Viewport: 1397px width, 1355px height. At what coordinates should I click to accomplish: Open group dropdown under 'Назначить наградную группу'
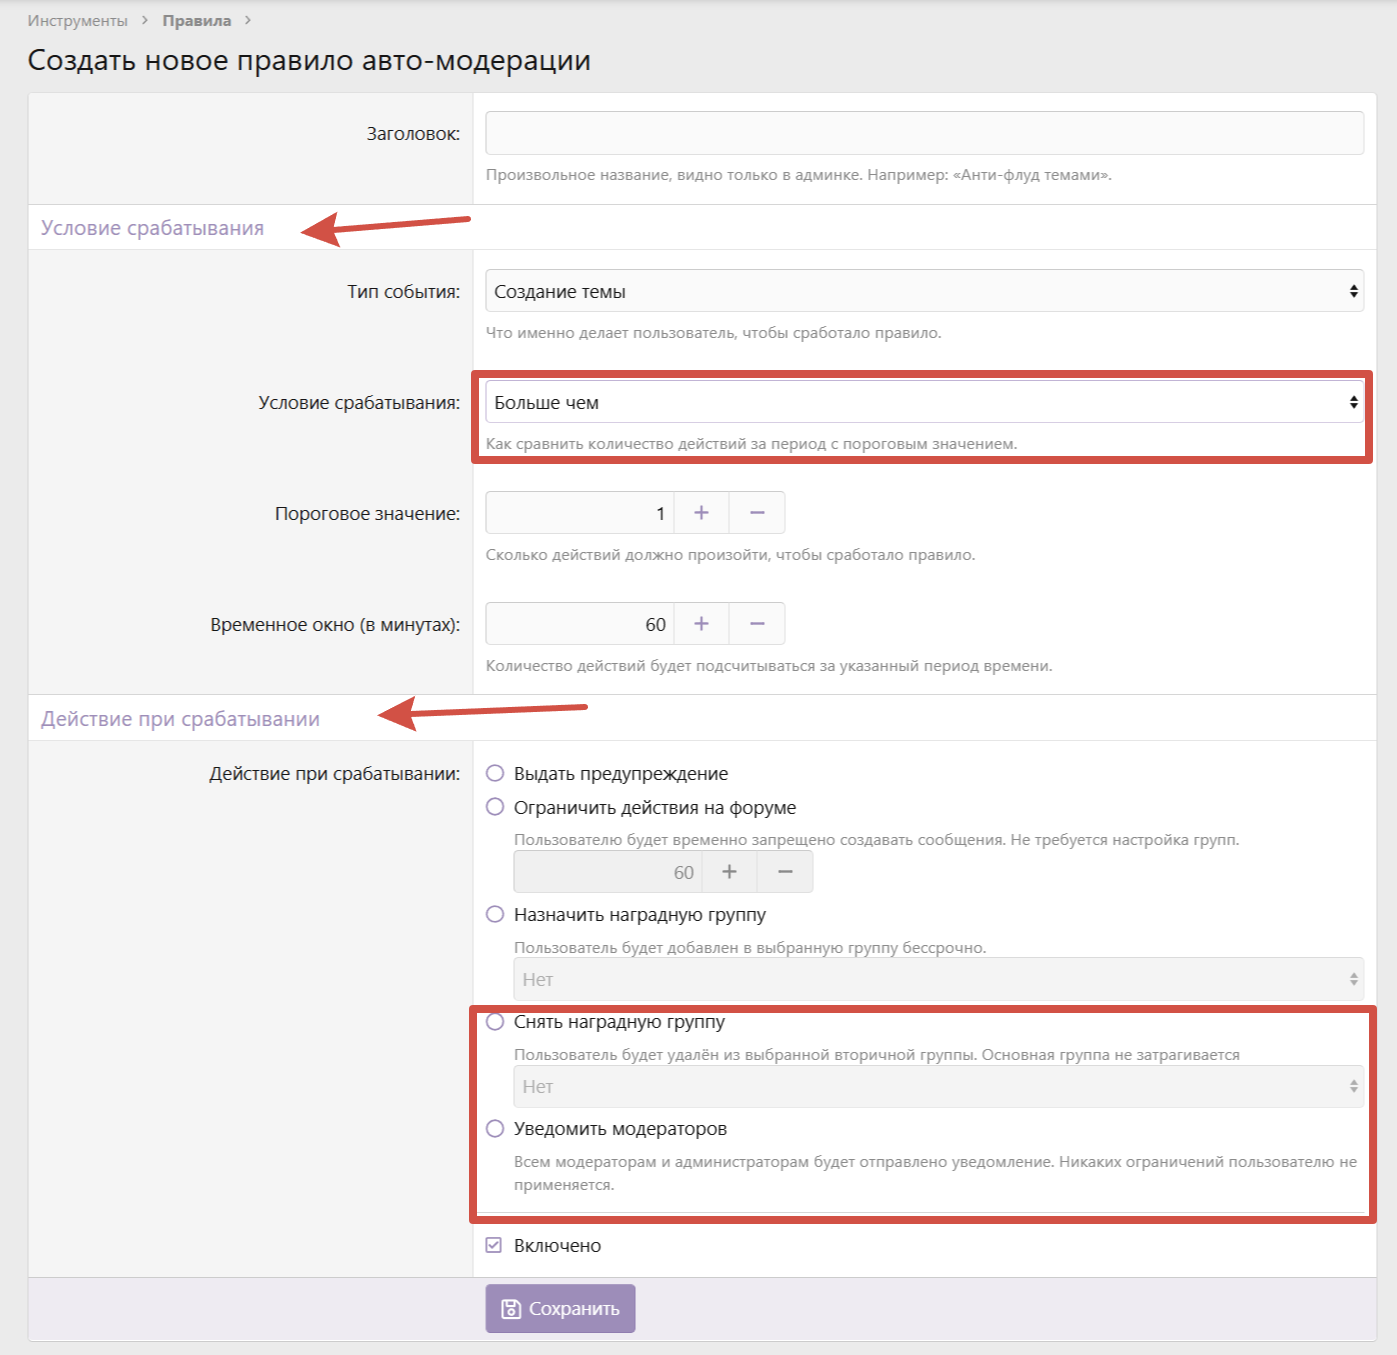click(x=939, y=979)
